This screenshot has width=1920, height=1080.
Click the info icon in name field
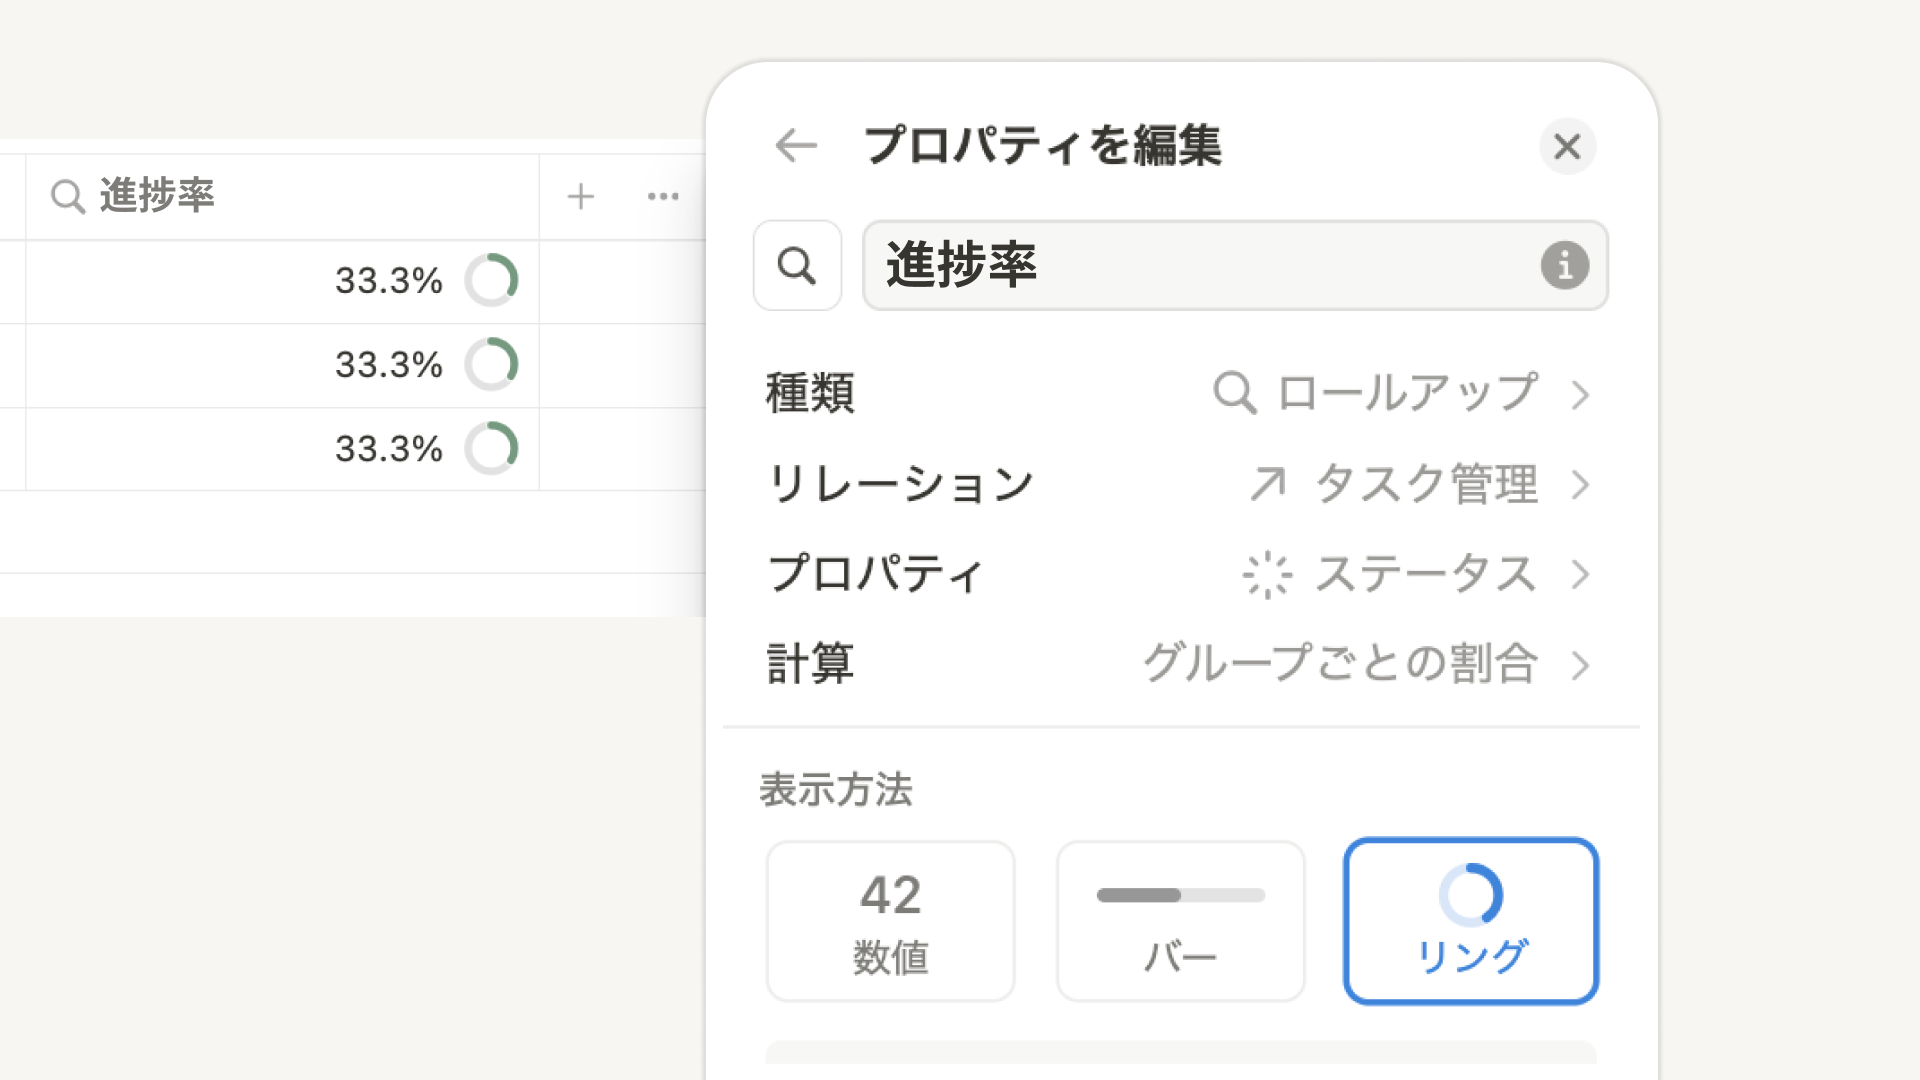(x=1564, y=266)
